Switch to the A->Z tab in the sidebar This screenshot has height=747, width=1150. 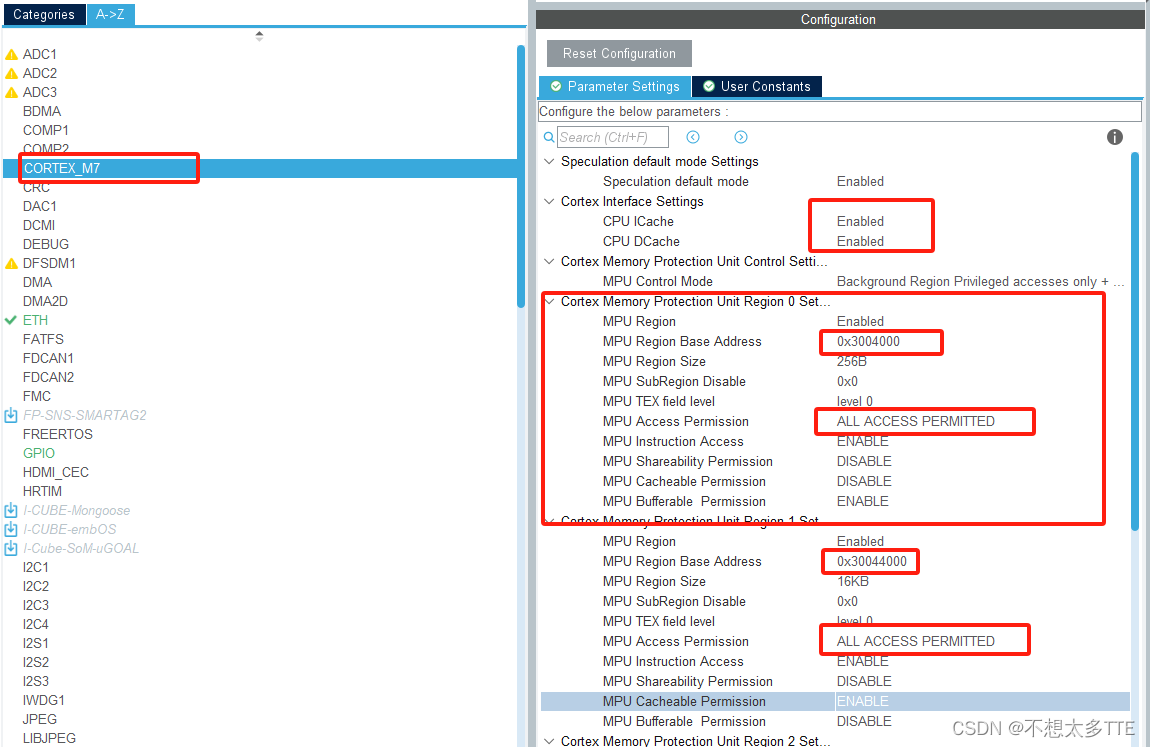(x=110, y=15)
